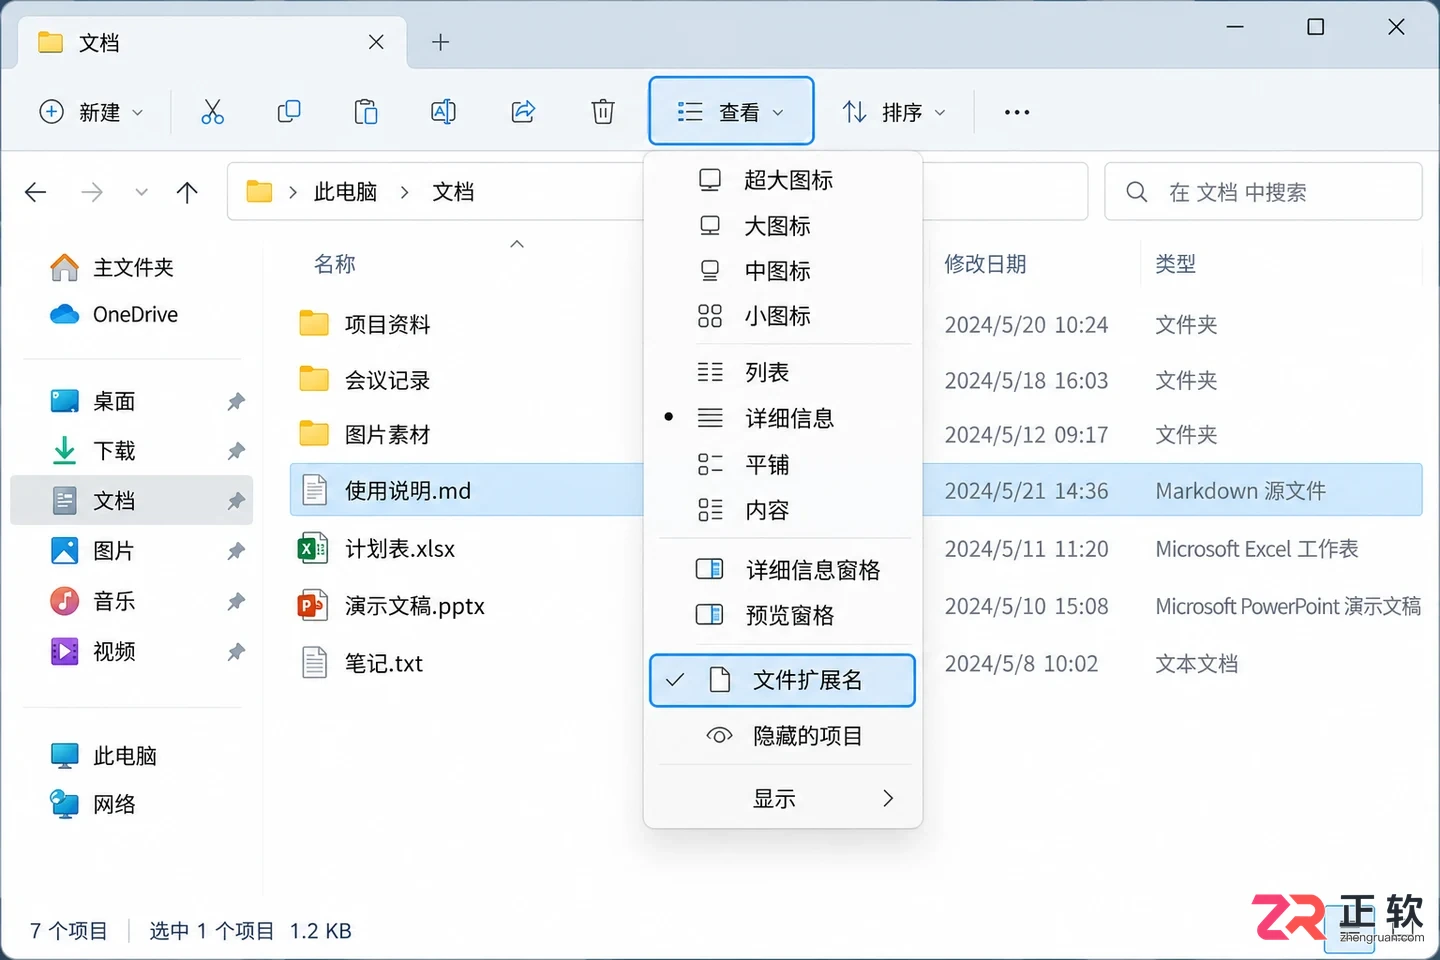Select 详细信息 view mode
The image size is (1440, 960).
(x=782, y=418)
